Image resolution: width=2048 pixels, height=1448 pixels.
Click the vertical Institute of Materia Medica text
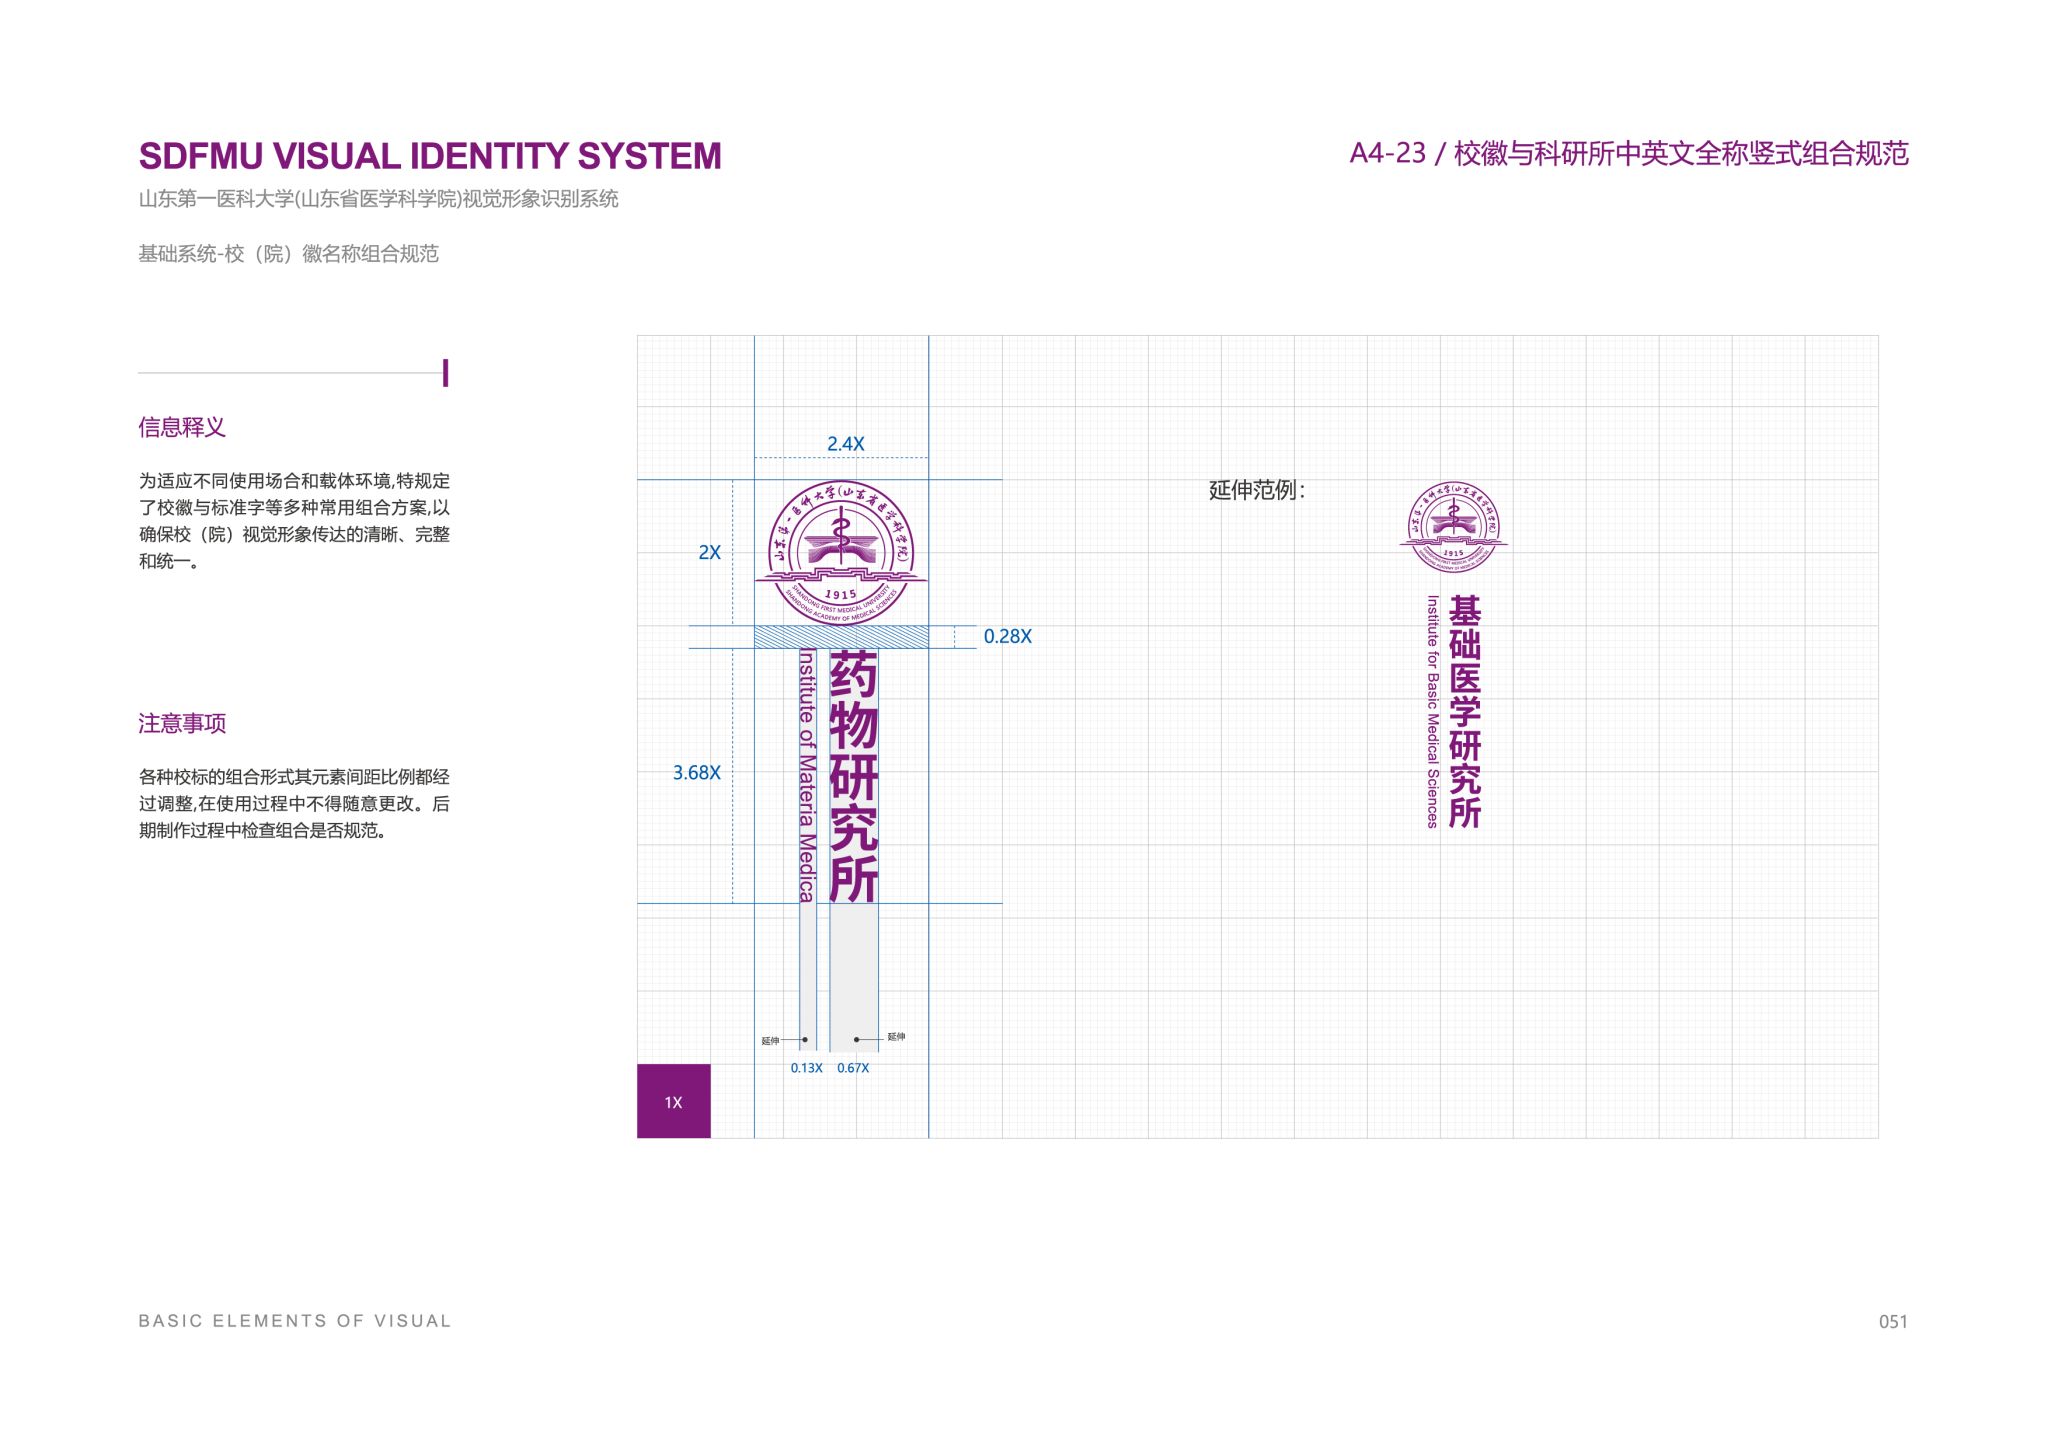(x=807, y=776)
